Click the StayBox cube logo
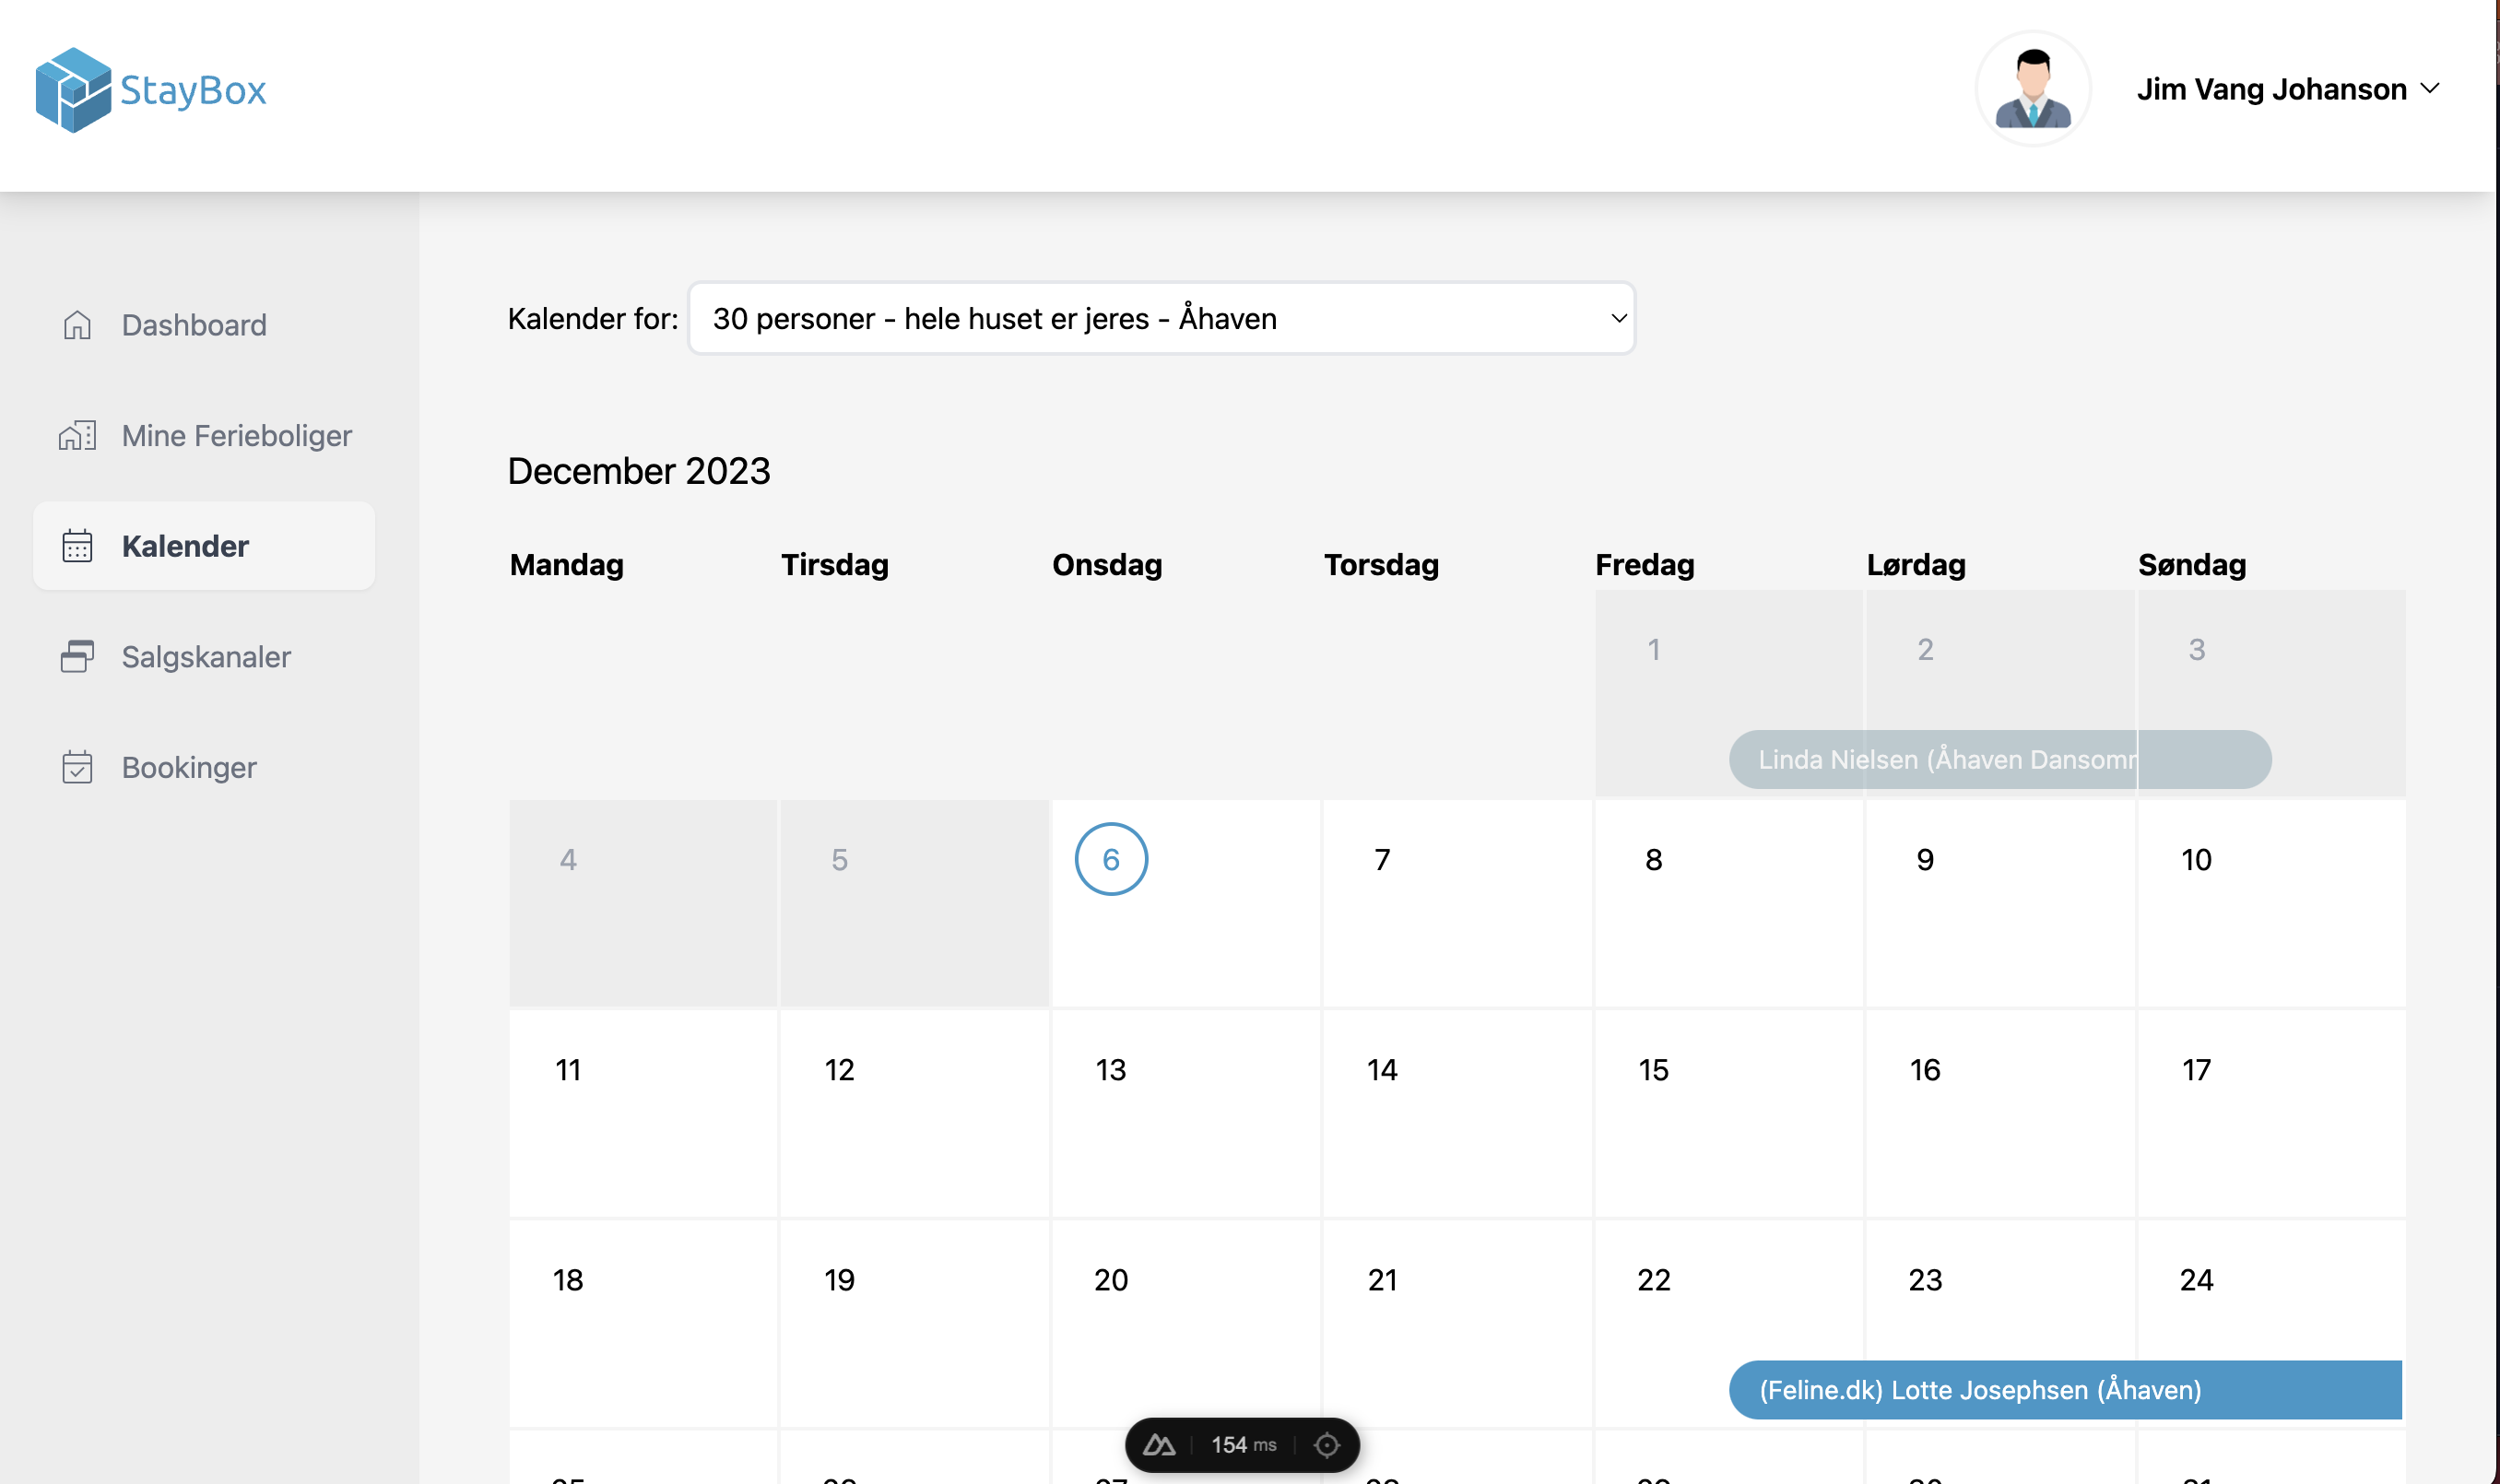The image size is (2500, 1484). click(x=72, y=90)
